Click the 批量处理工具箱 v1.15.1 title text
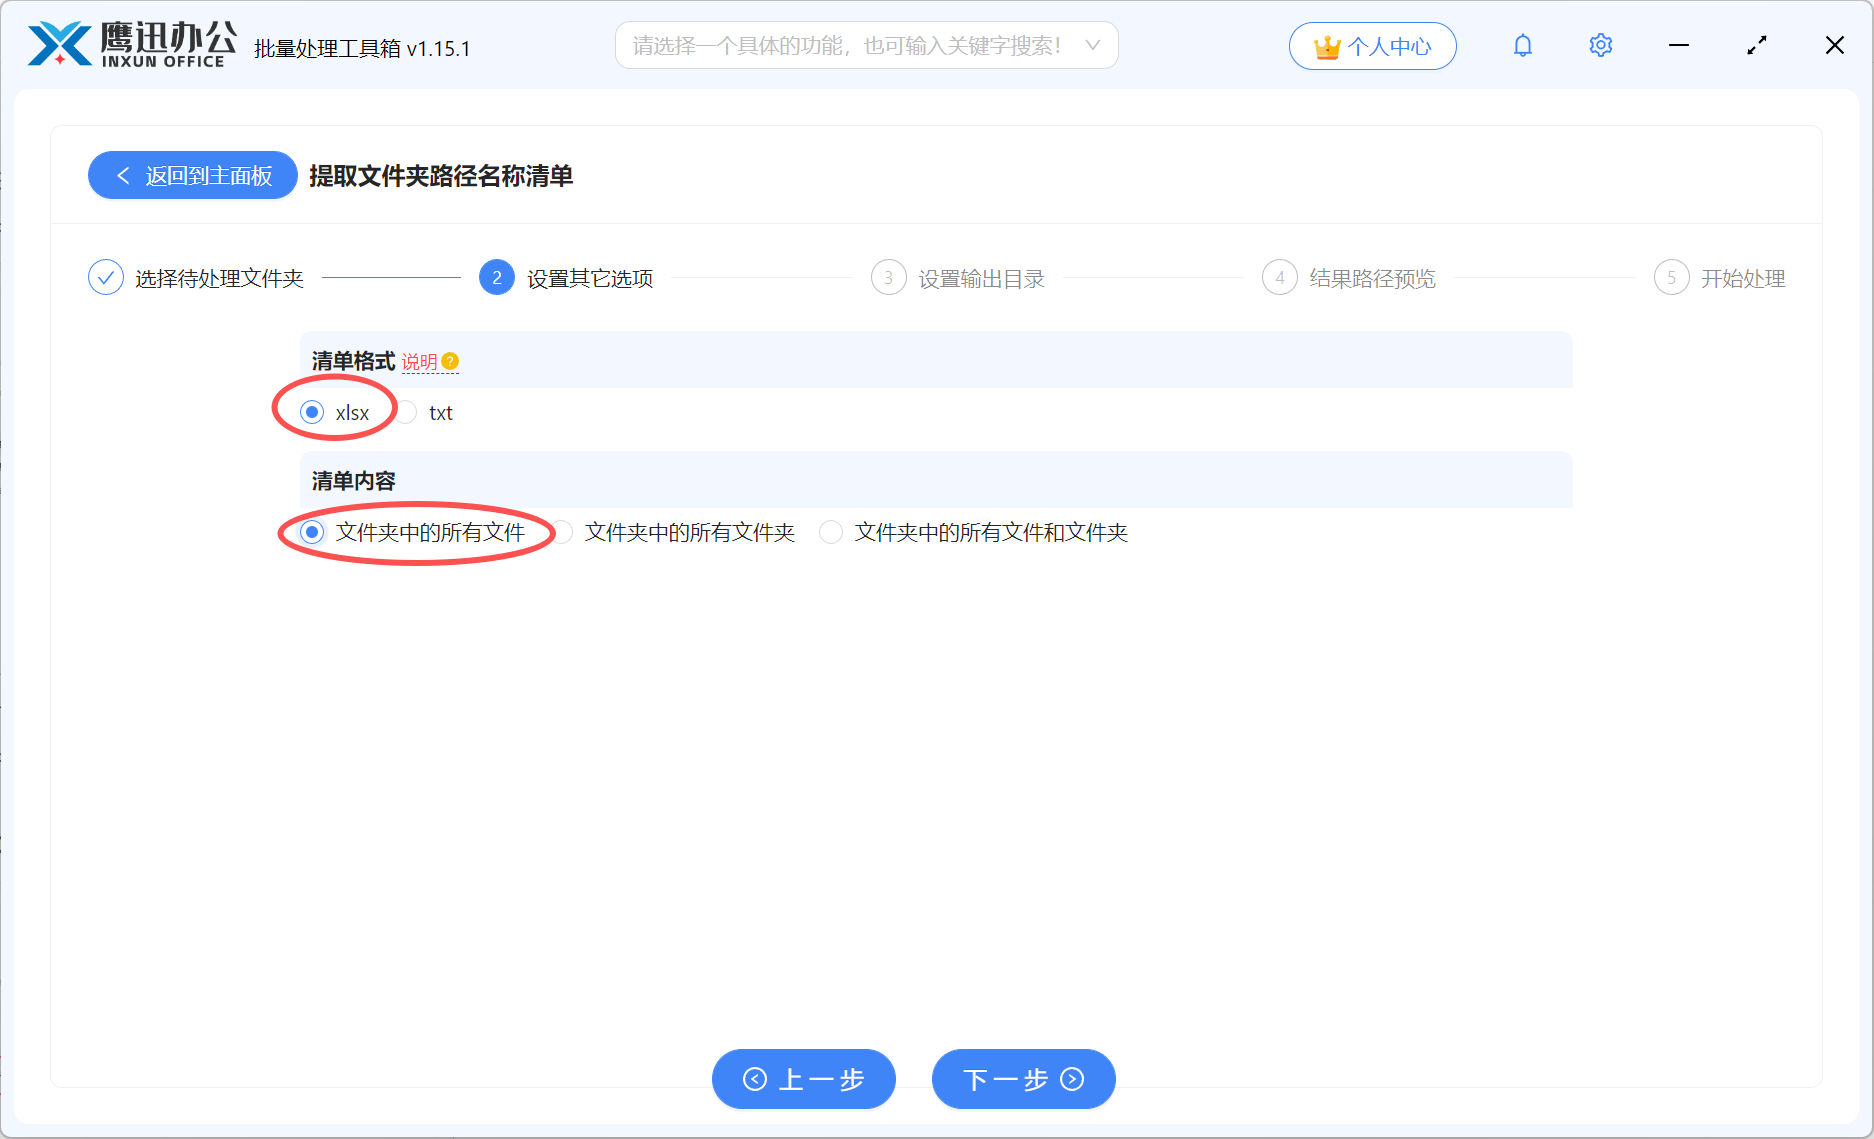 click(362, 49)
